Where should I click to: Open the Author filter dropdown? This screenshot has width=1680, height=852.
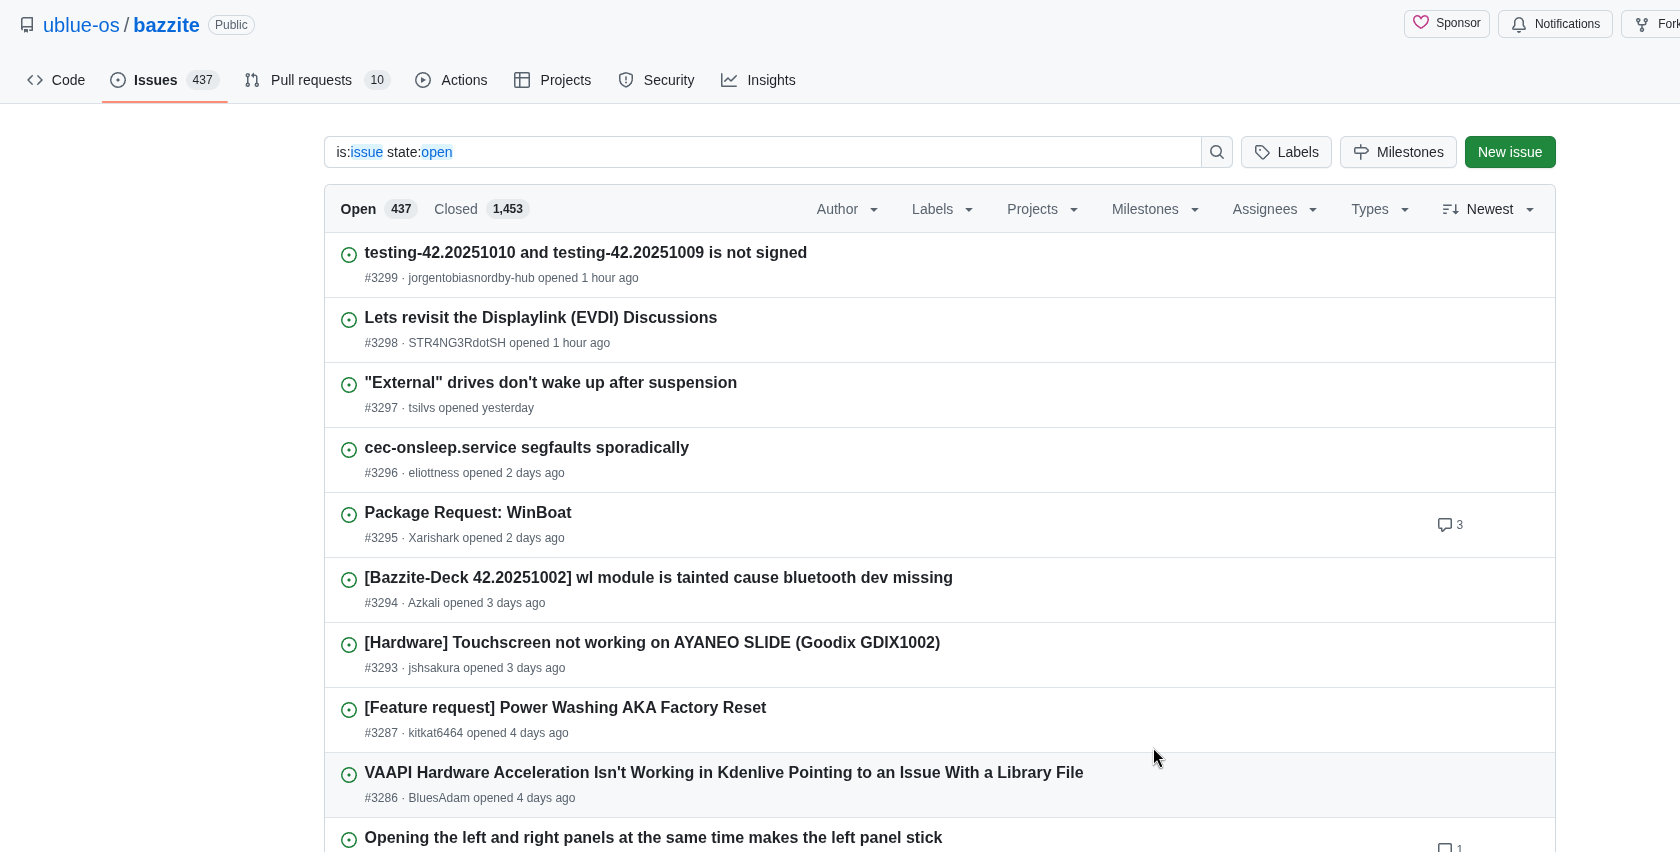pyautogui.click(x=848, y=209)
